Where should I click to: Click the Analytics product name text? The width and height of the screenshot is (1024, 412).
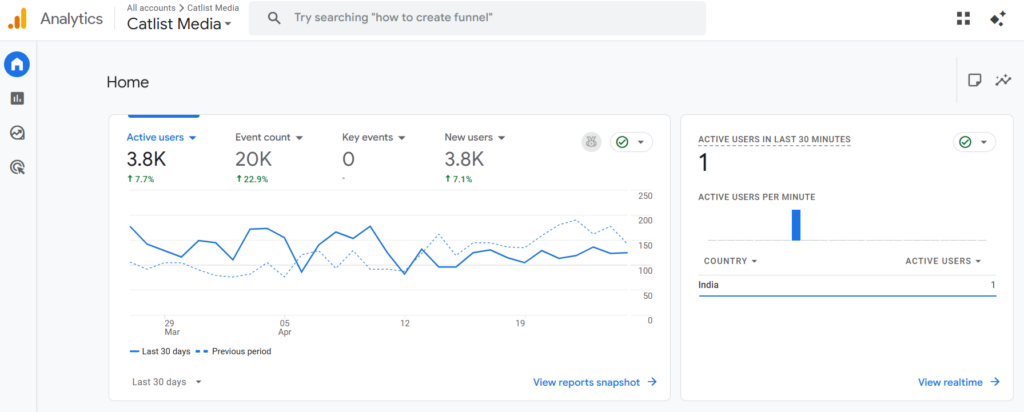(71, 19)
